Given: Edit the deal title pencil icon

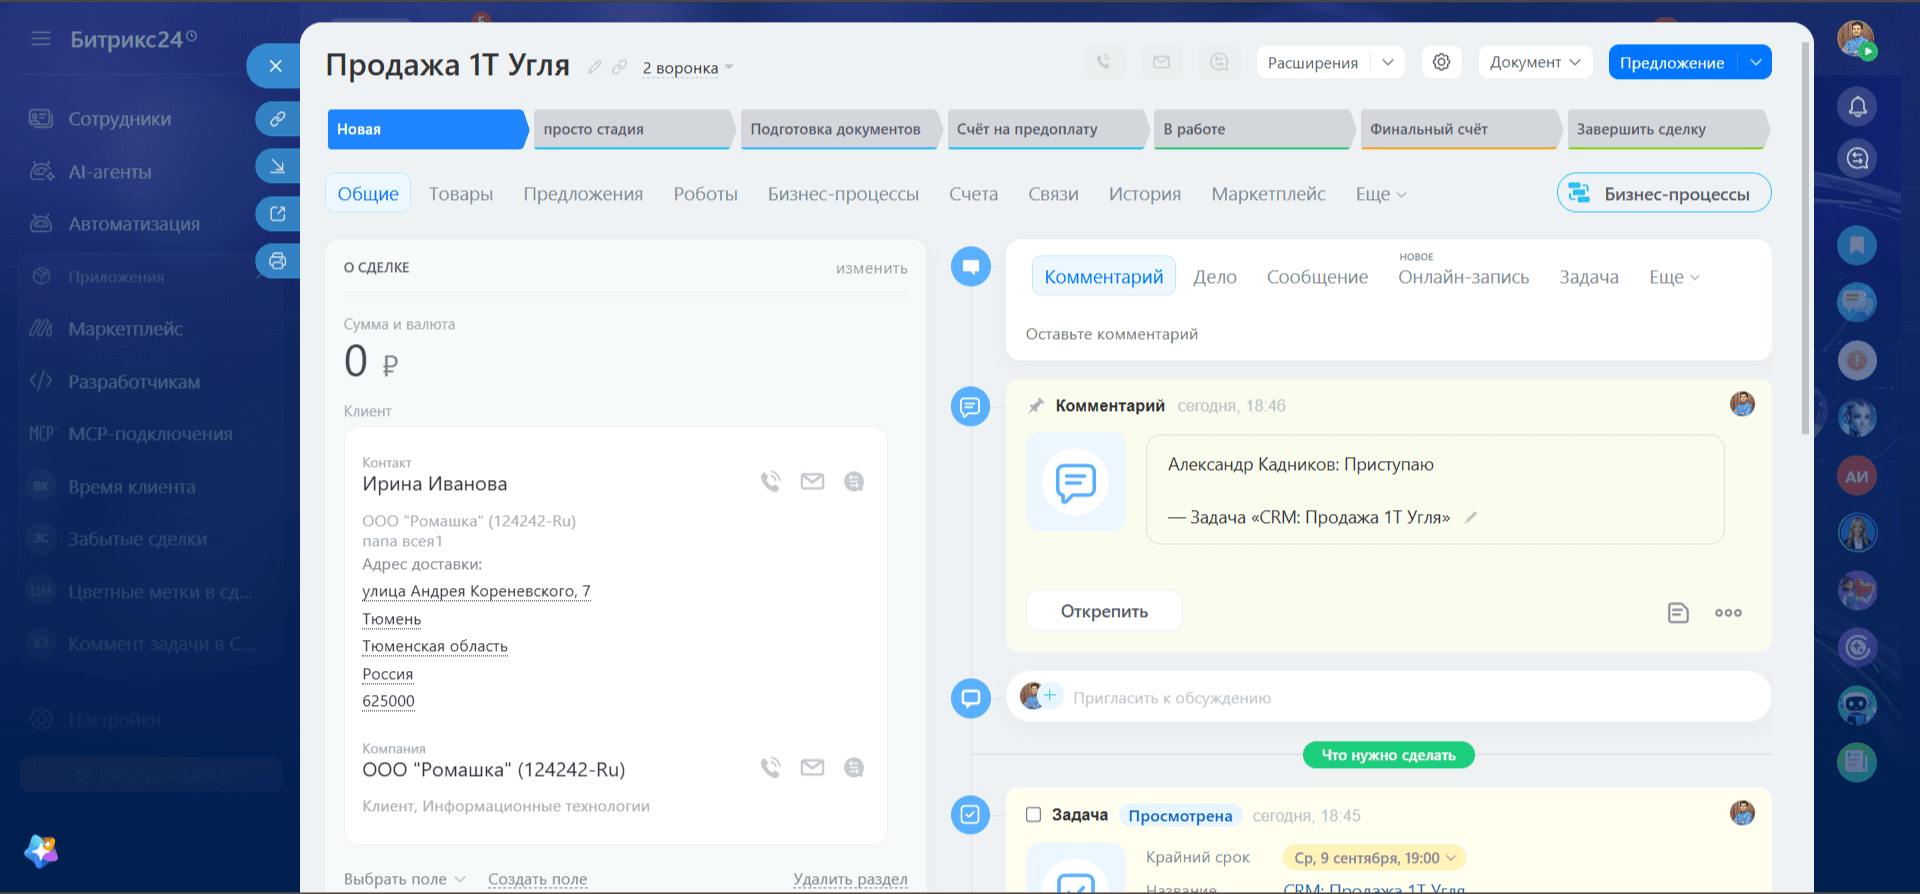Looking at the screenshot, I should point(594,67).
